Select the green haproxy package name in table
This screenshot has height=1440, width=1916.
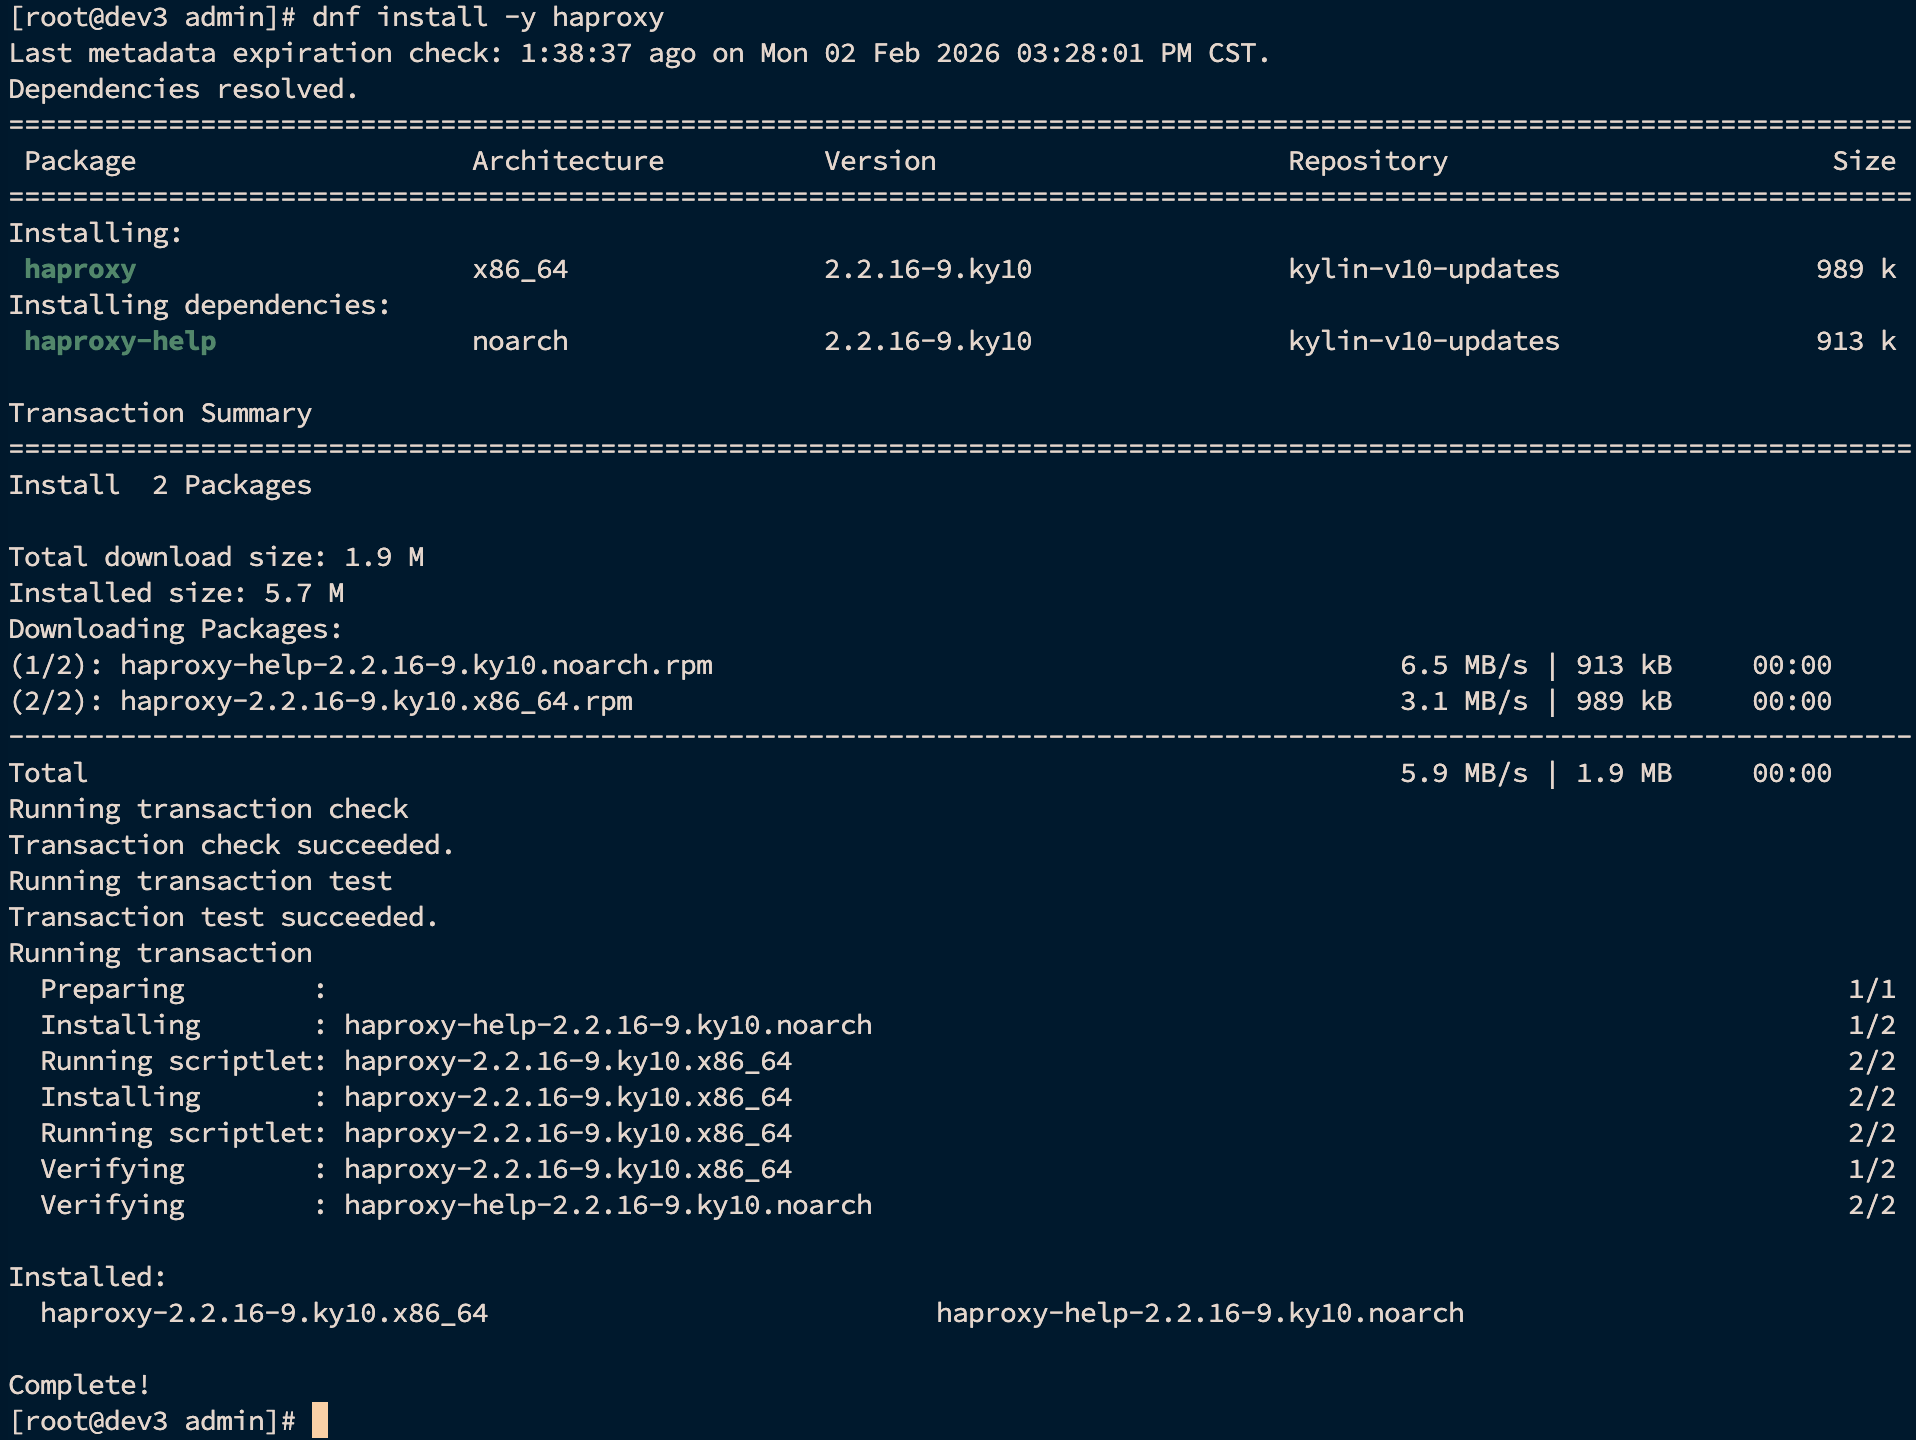(80, 269)
